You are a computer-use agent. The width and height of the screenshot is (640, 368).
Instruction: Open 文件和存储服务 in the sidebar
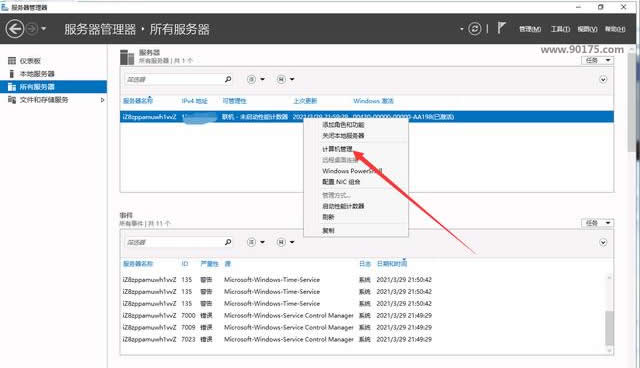(44, 100)
